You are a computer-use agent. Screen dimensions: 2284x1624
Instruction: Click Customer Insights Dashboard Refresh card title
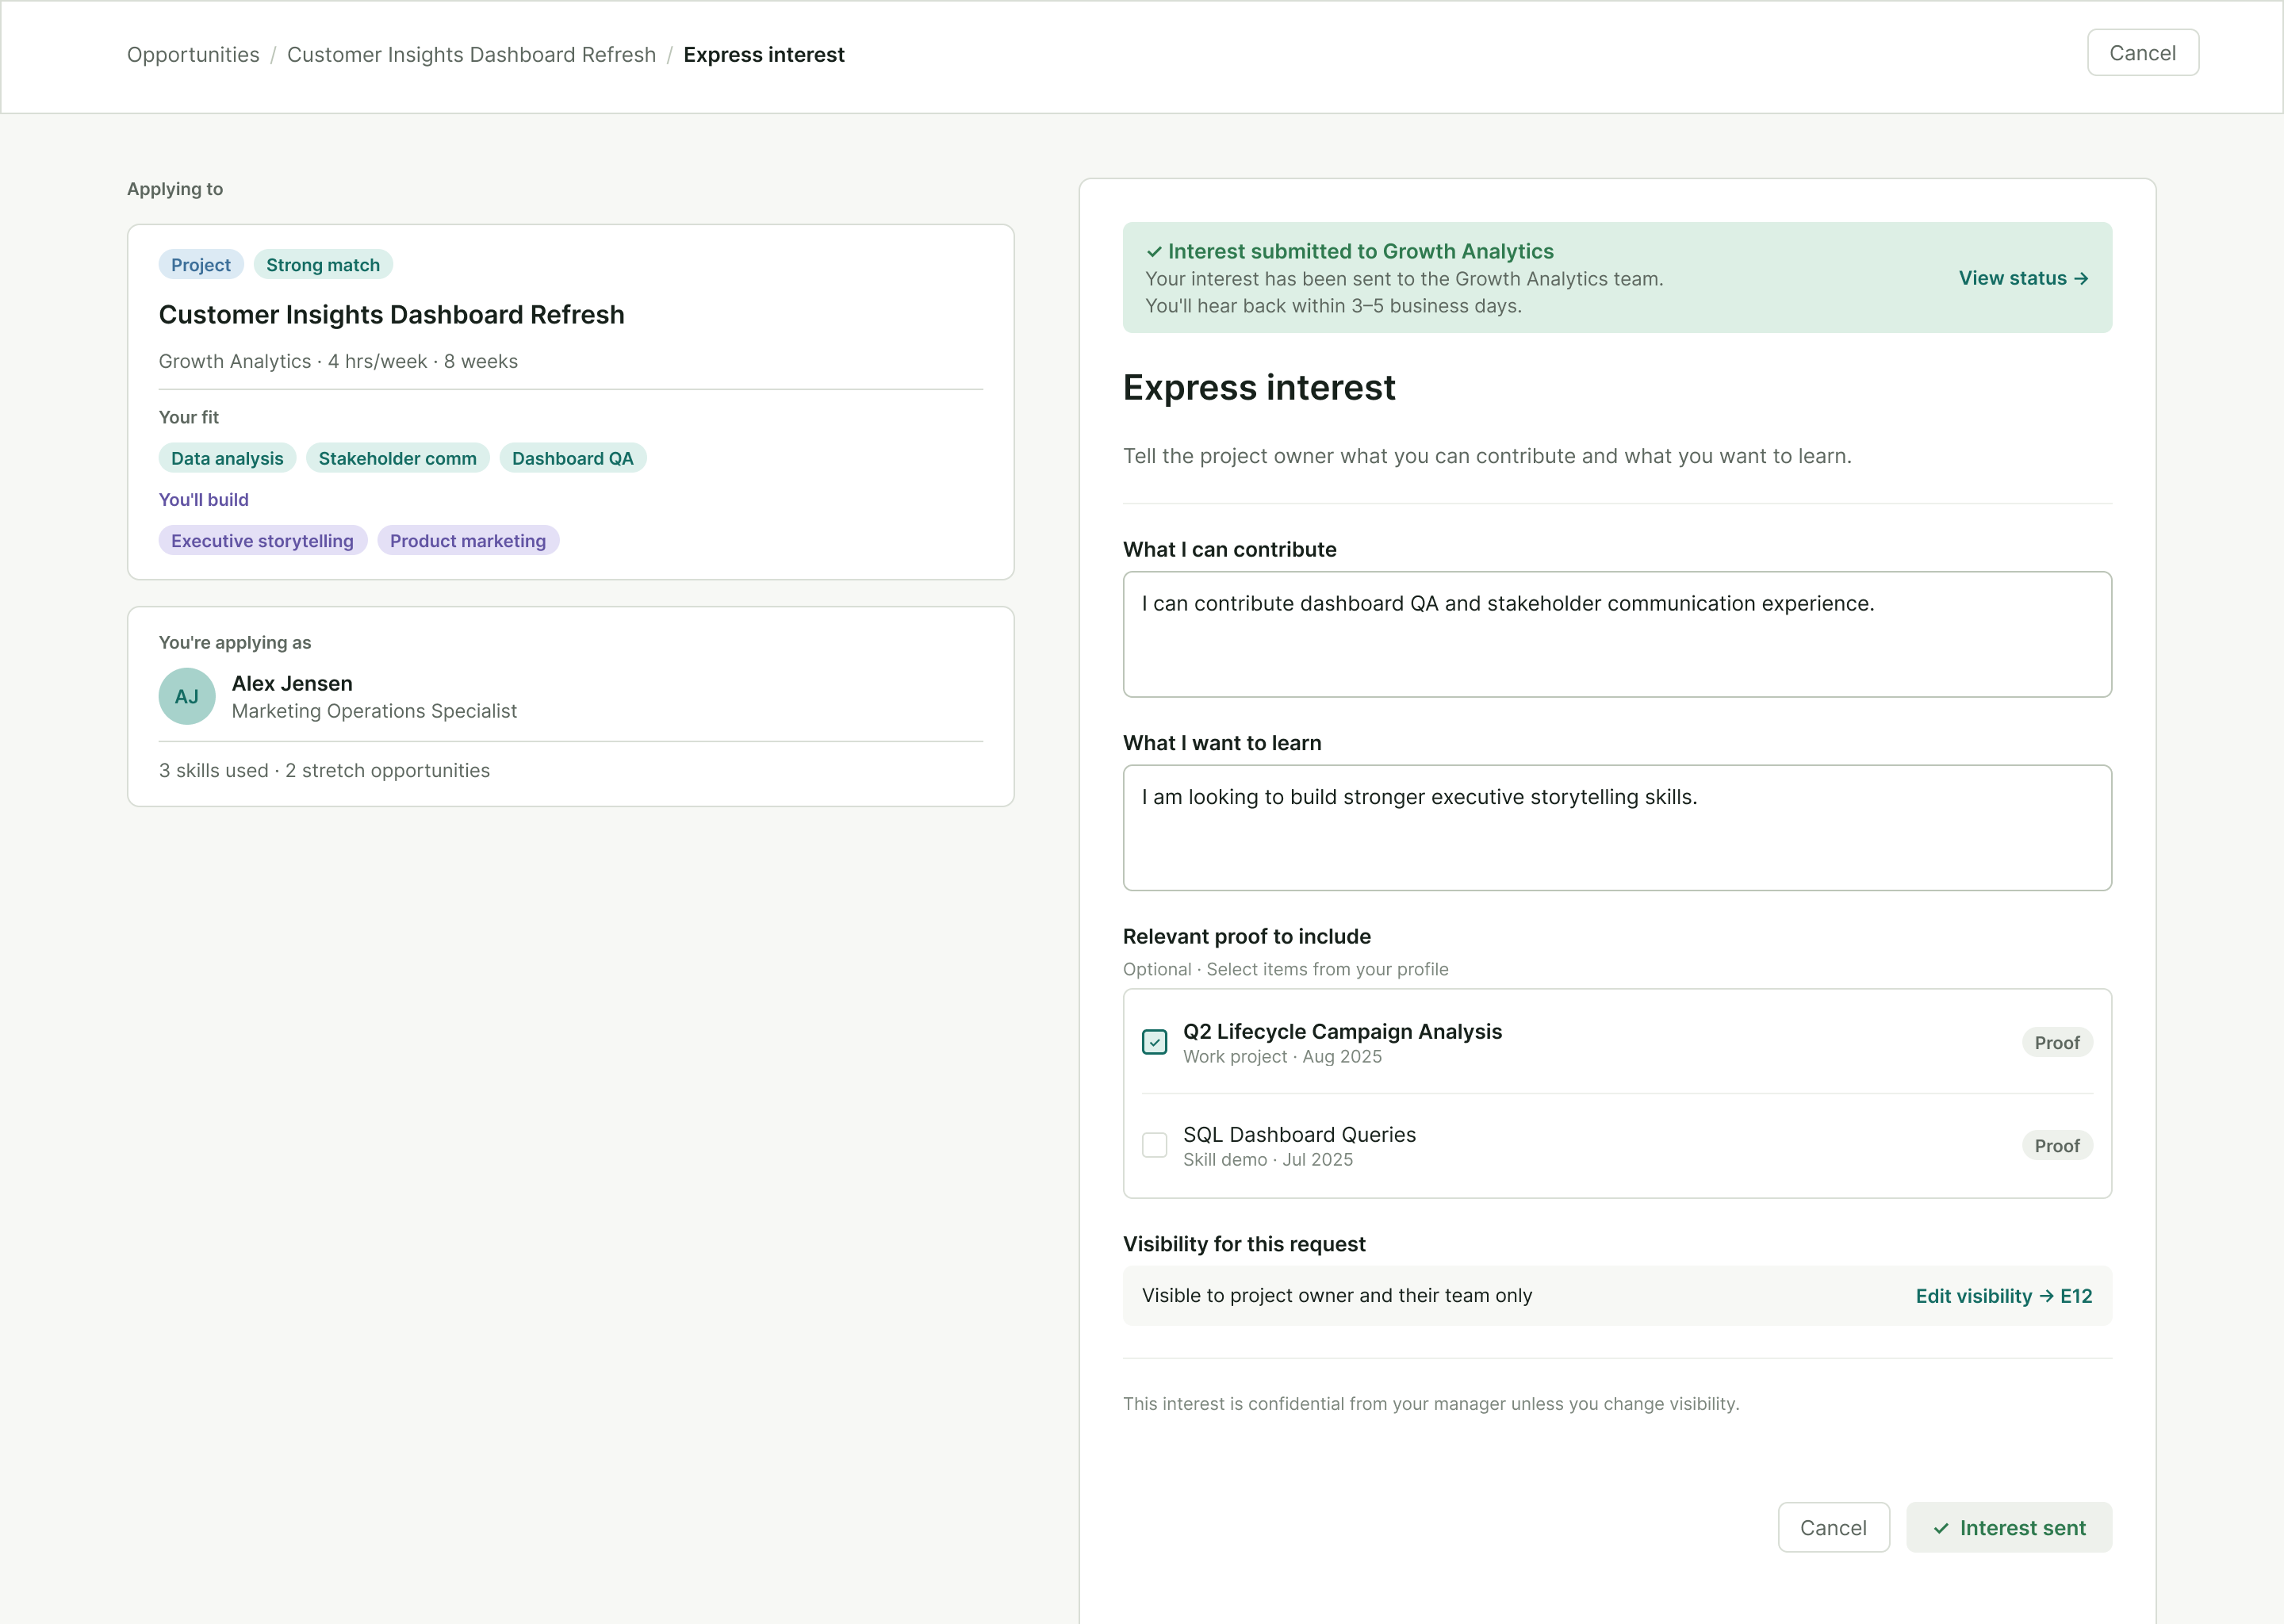[392, 315]
